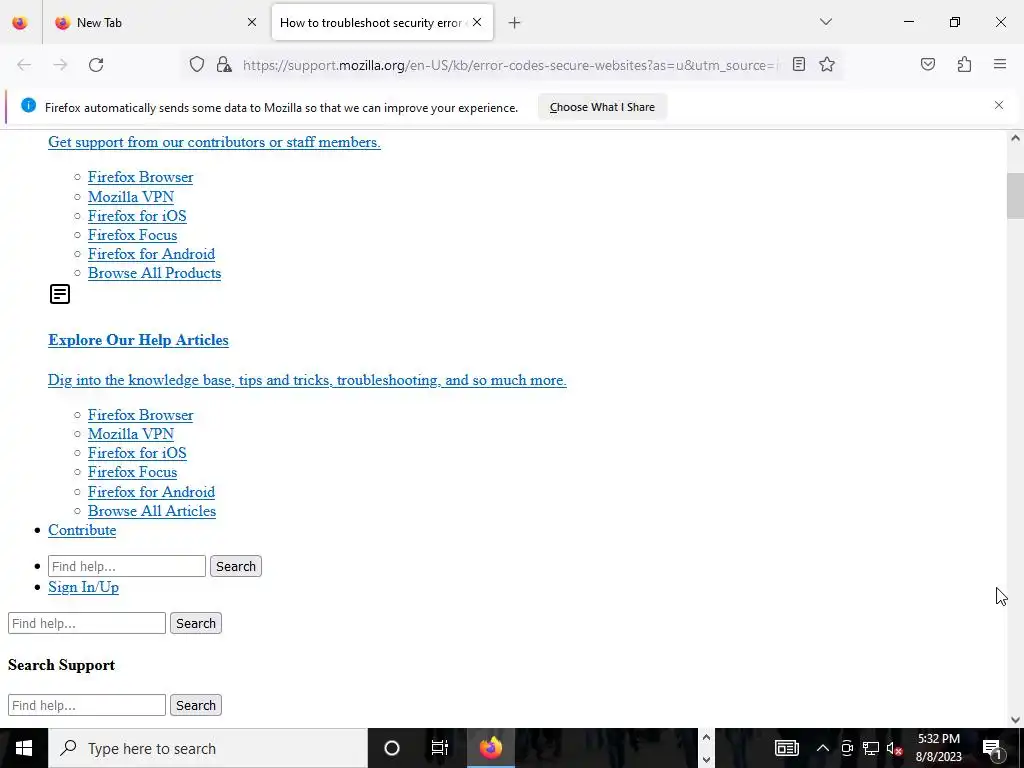1024x768 pixels.
Task: Click the article icon above Explore Help Articles
Action: tap(60, 294)
